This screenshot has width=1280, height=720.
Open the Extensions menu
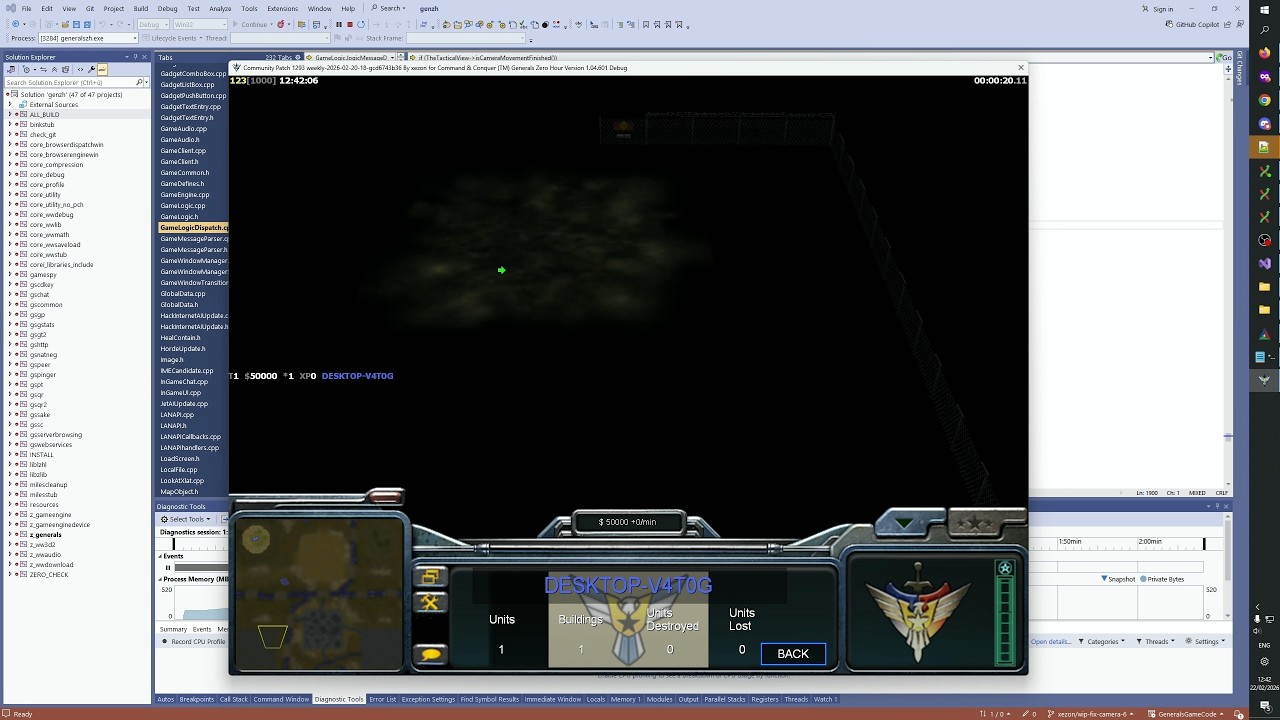[282, 8]
